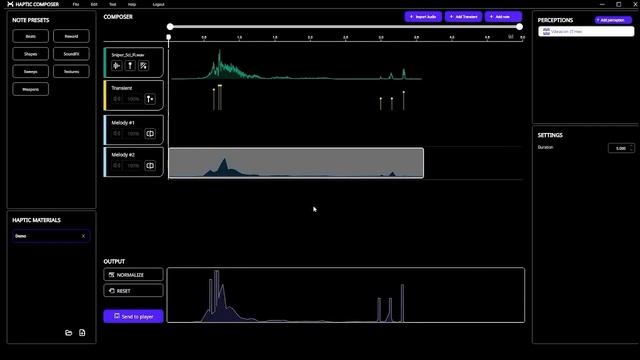640x360 pixels.
Task: Select the Melody #2 gray clip
Action: (296, 163)
